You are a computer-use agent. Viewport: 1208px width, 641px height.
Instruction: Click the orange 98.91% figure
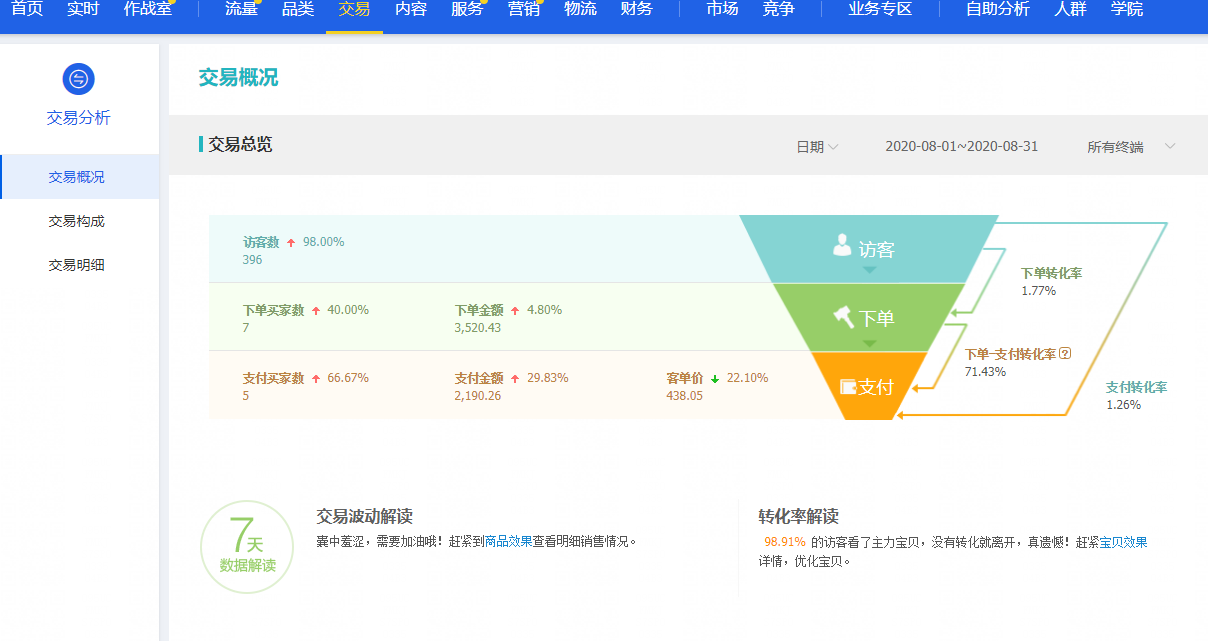(x=785, y=542)
